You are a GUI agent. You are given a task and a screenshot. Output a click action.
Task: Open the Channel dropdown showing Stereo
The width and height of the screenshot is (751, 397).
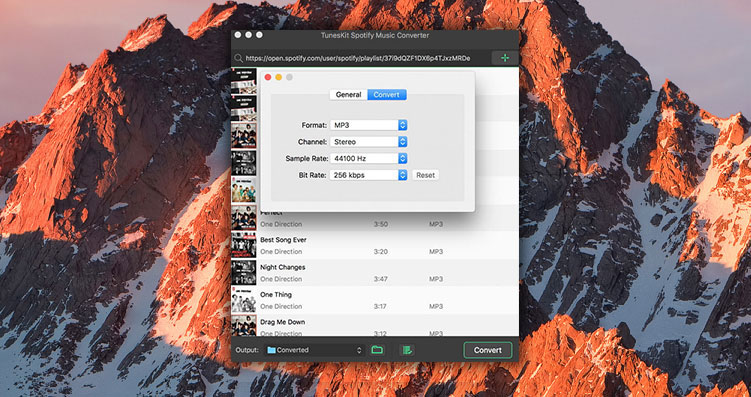pos(369,142)
